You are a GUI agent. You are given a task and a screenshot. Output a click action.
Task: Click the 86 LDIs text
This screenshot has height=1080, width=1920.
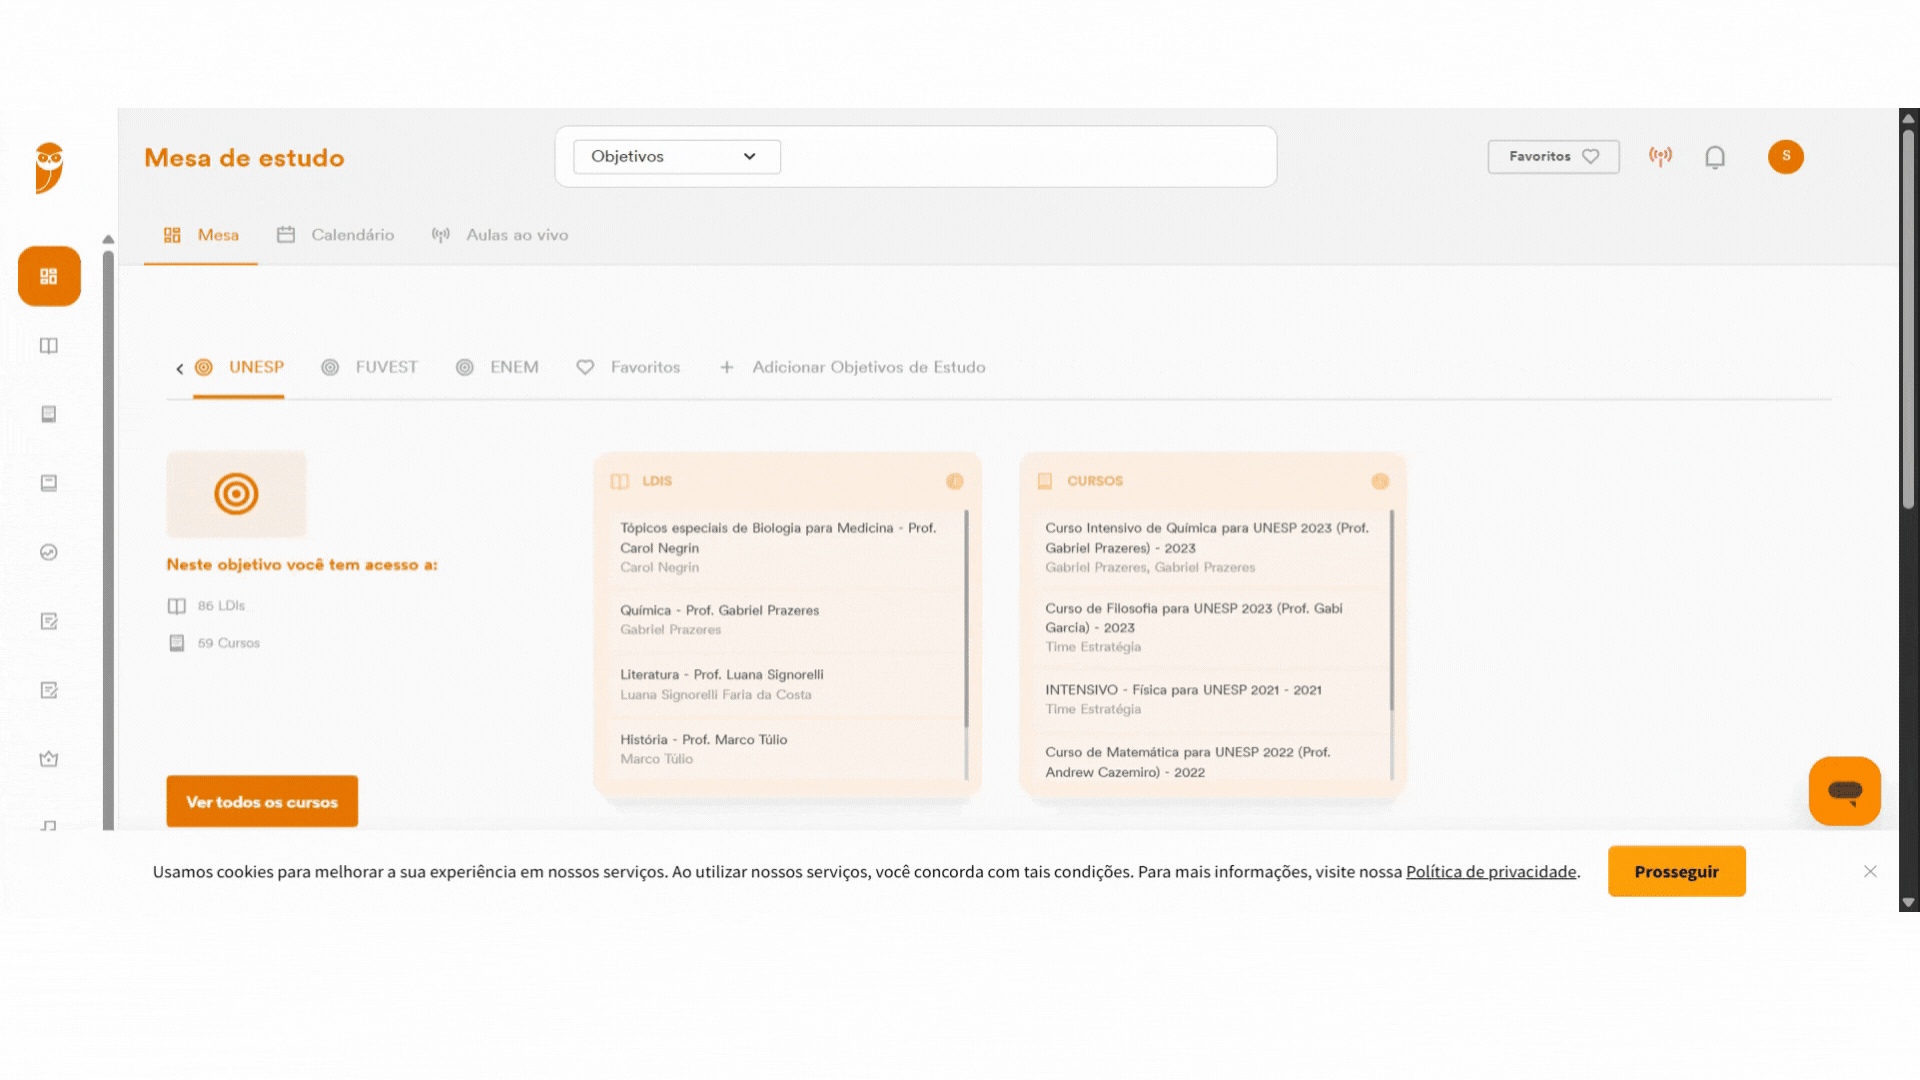[221, 606]
